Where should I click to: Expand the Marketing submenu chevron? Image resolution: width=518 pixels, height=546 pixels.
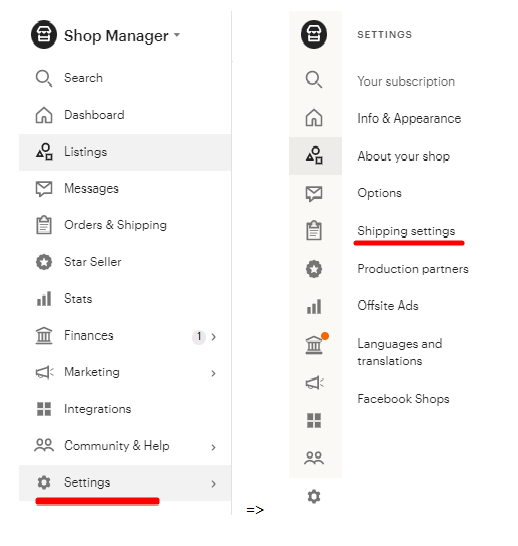coord(213,373)
